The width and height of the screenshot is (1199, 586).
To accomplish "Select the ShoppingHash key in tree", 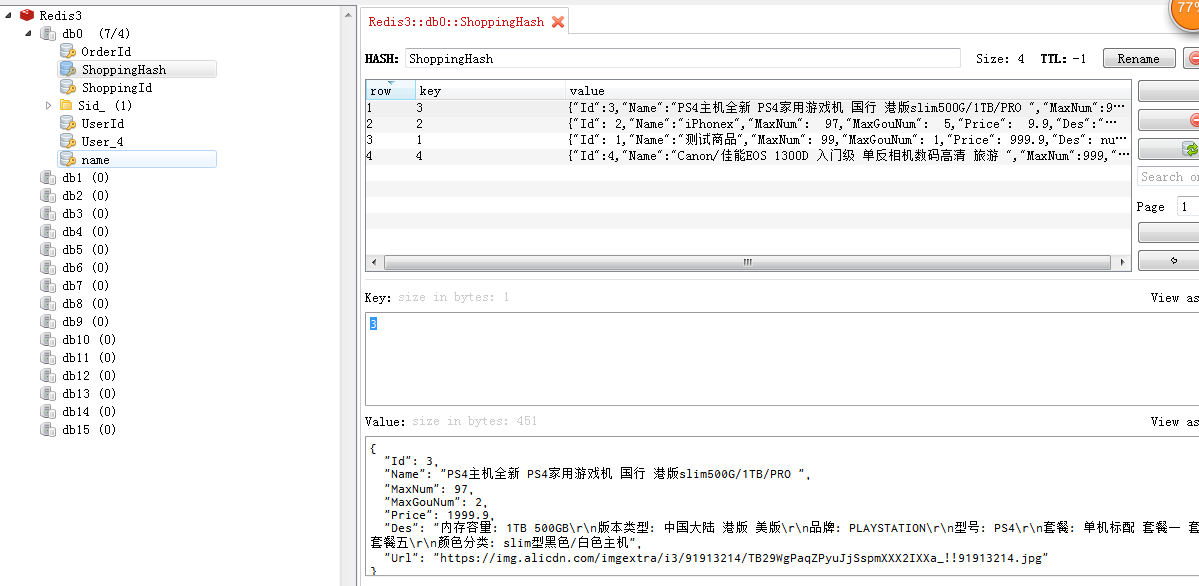I will click(137, 70).
